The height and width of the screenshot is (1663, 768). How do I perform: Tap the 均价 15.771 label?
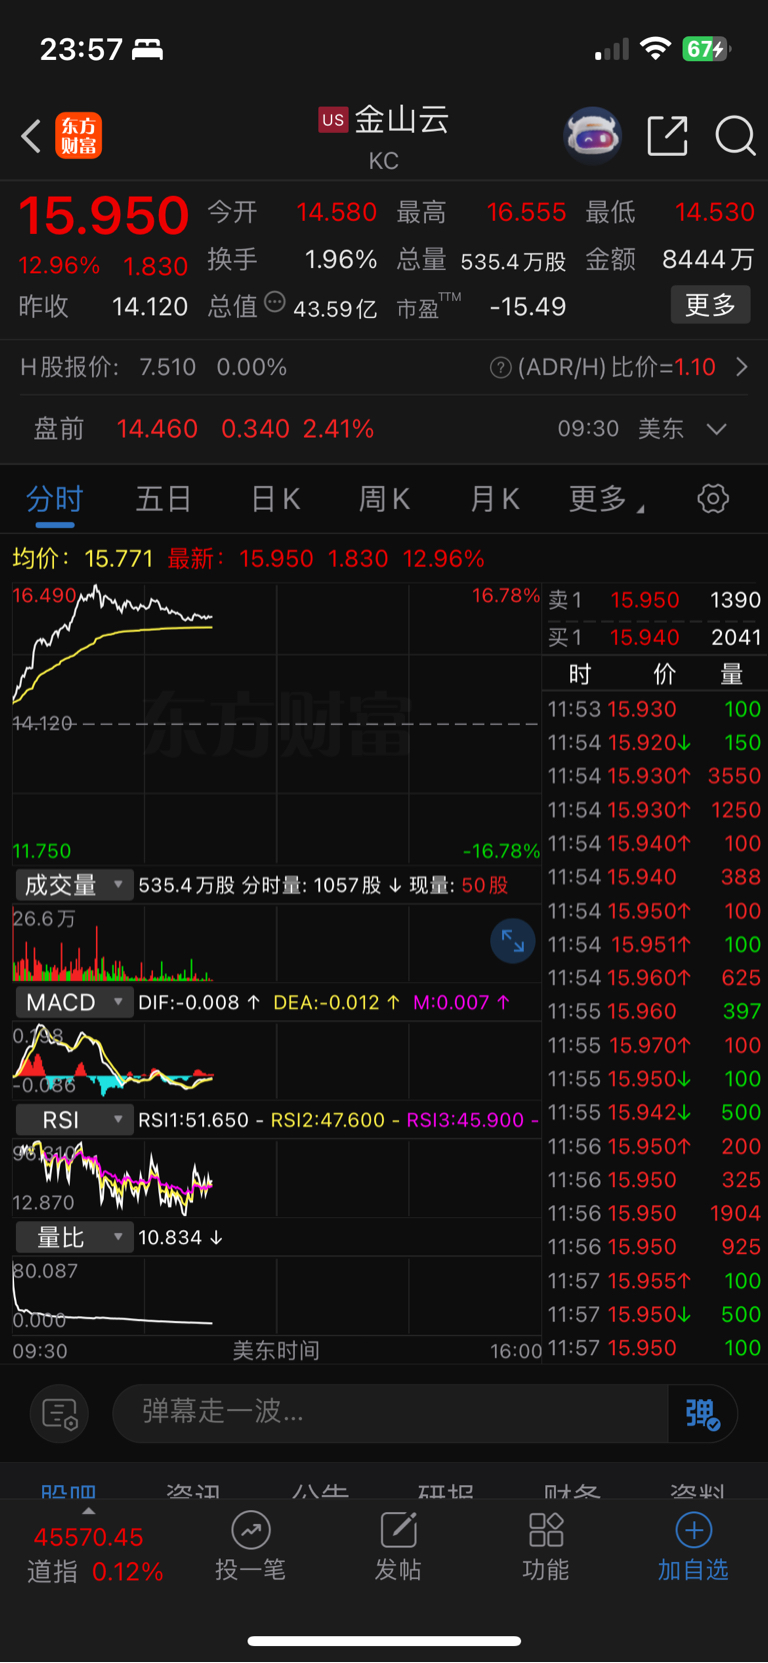click(x=83, y=559)
